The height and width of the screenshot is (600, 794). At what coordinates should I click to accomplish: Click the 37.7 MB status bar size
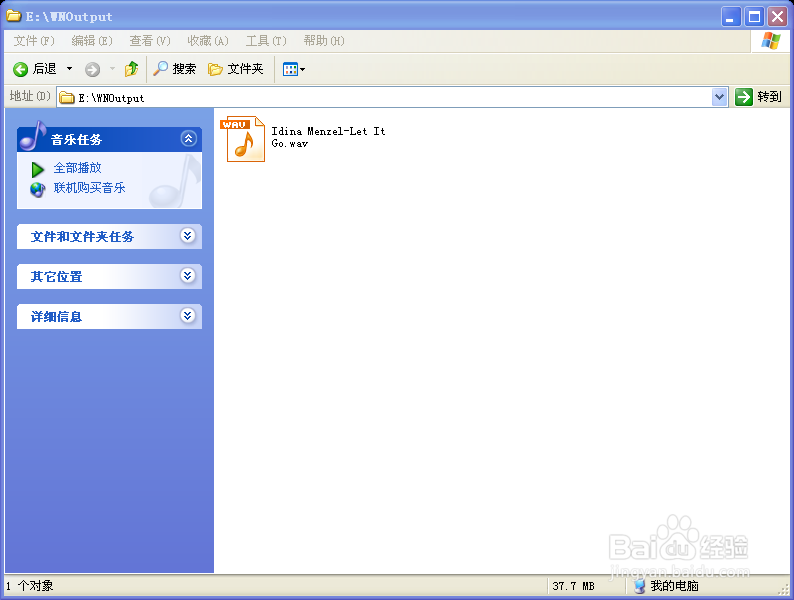click(573, 586)
